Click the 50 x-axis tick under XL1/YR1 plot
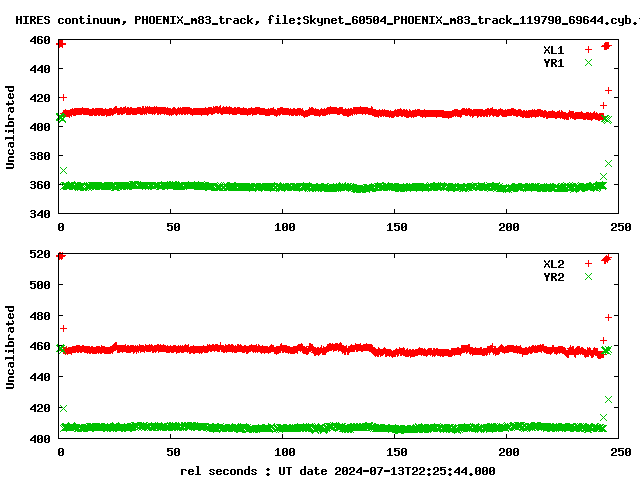Image resolution: width=640 pixels, height=480 pixels. point(173,227)
